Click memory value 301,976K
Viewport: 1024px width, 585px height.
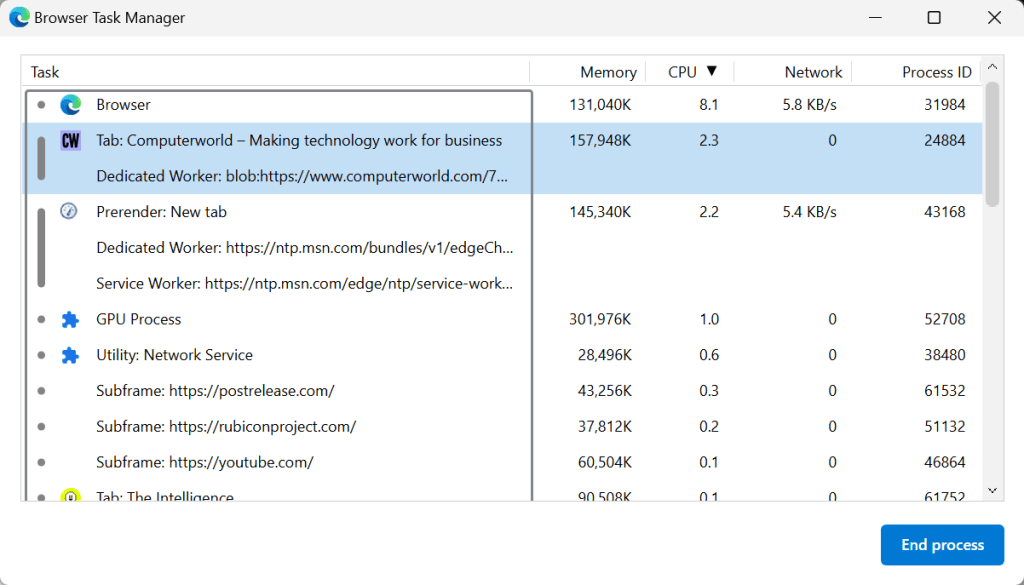coord(600,319)
